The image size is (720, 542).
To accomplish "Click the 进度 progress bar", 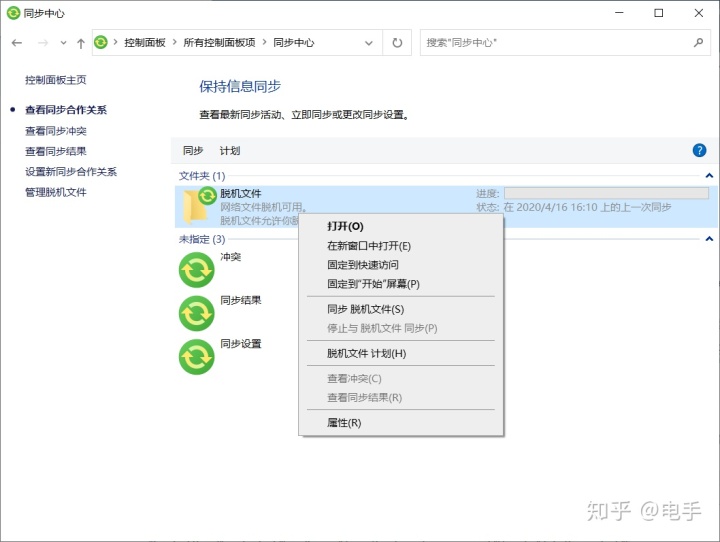I will 606,193.
